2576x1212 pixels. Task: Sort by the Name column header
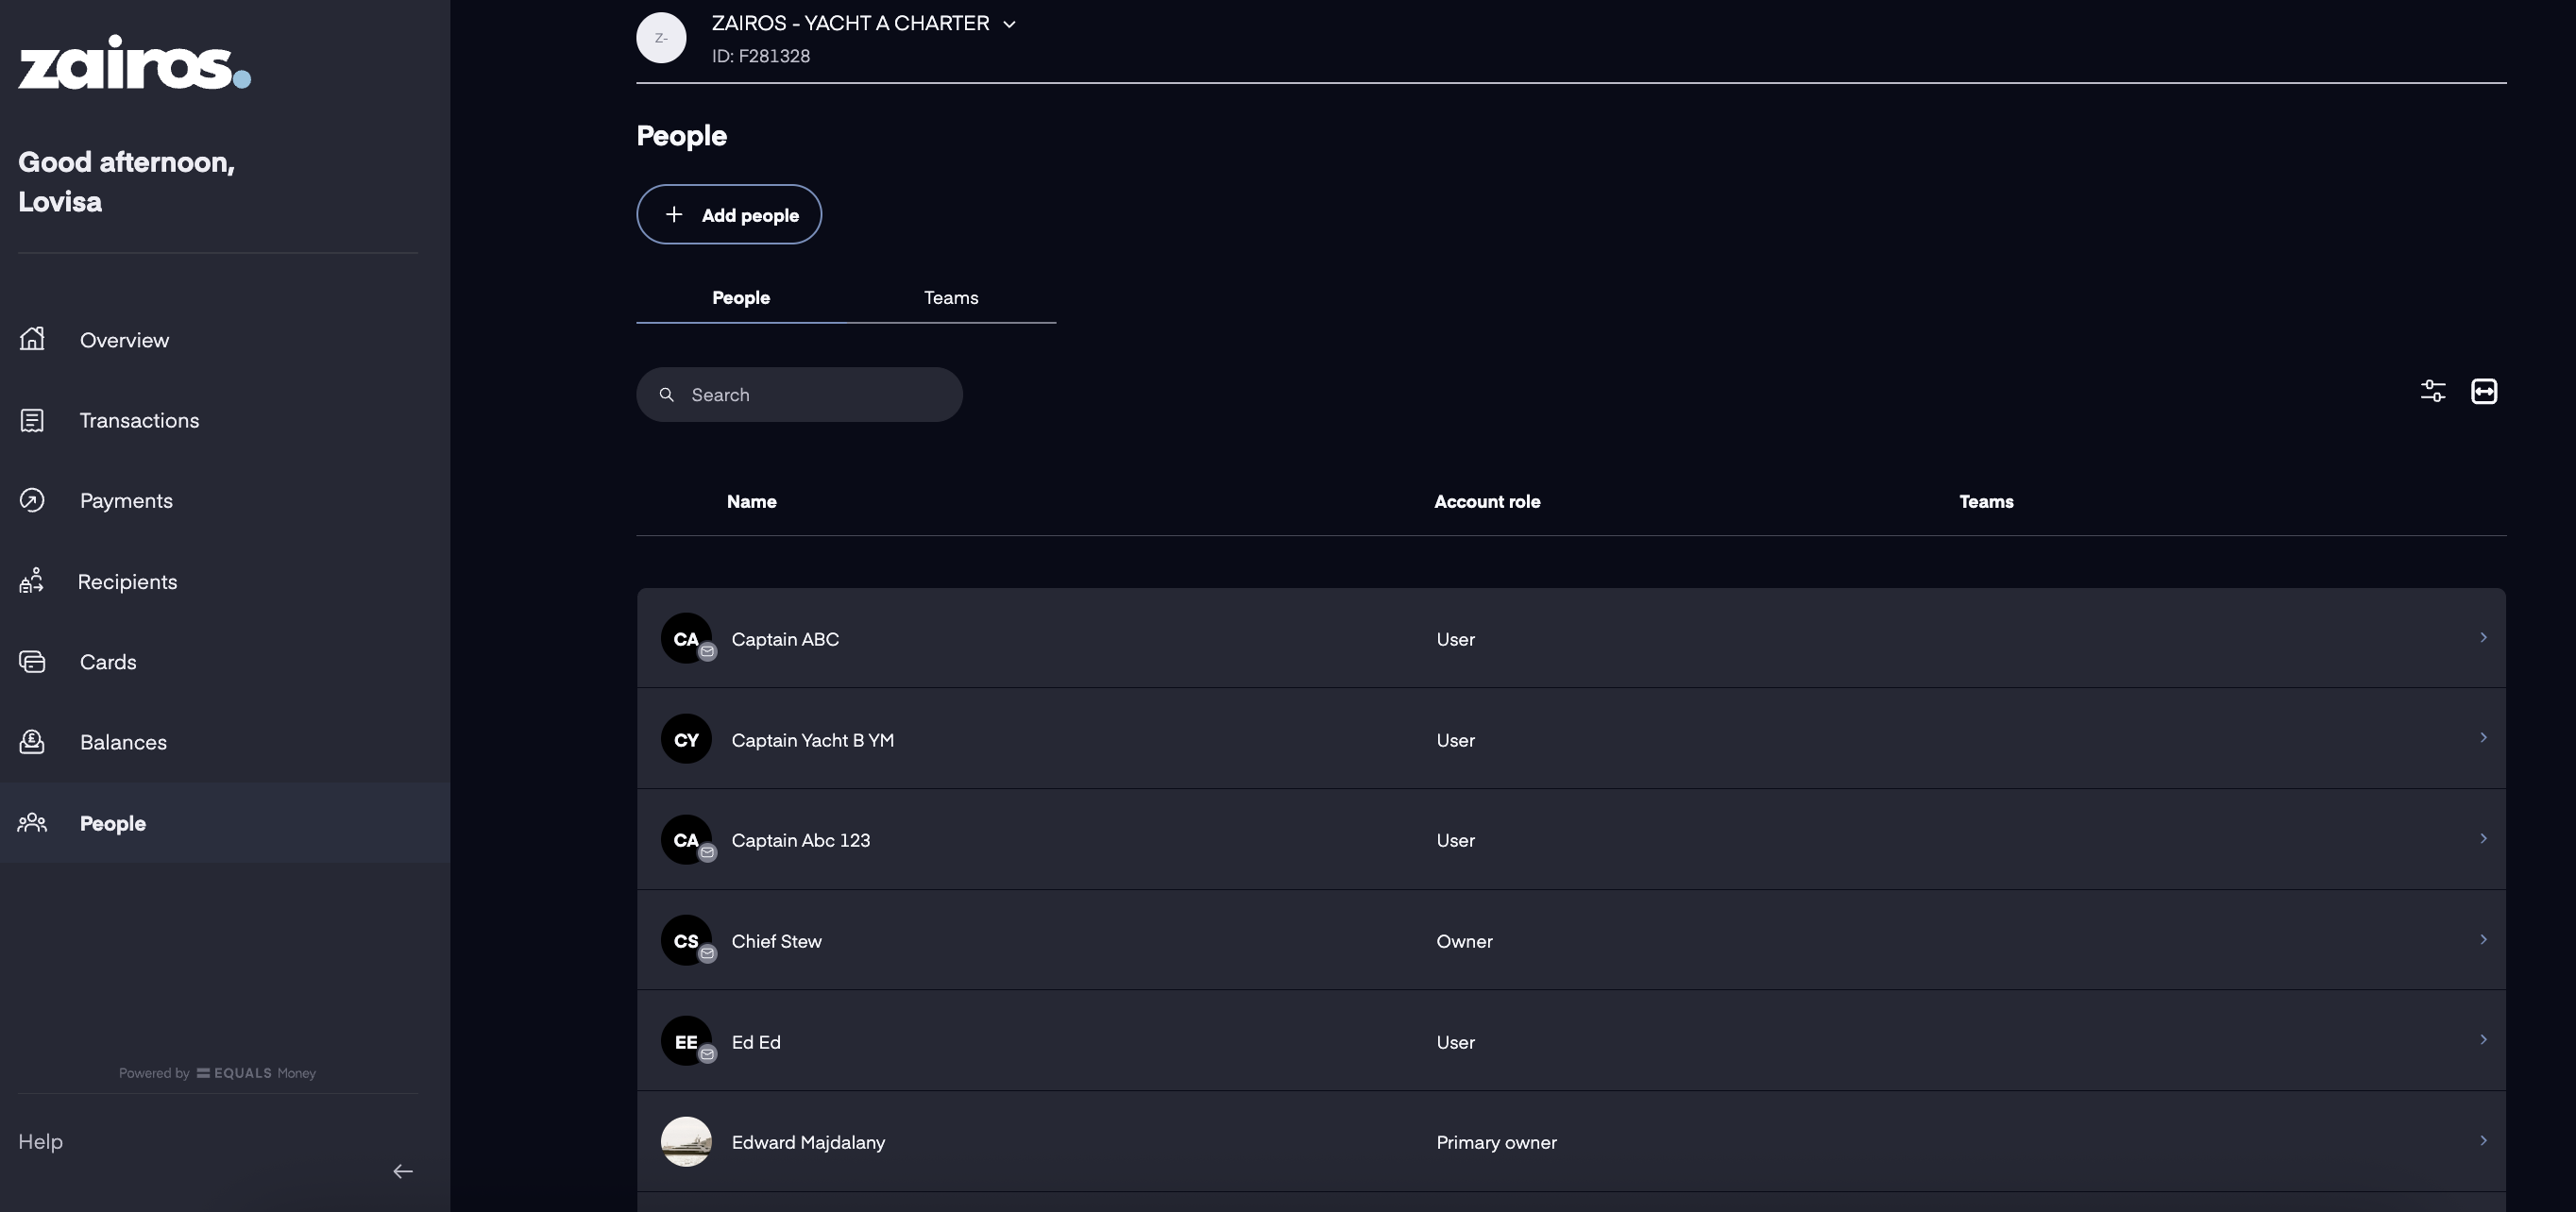click(751, 501)
